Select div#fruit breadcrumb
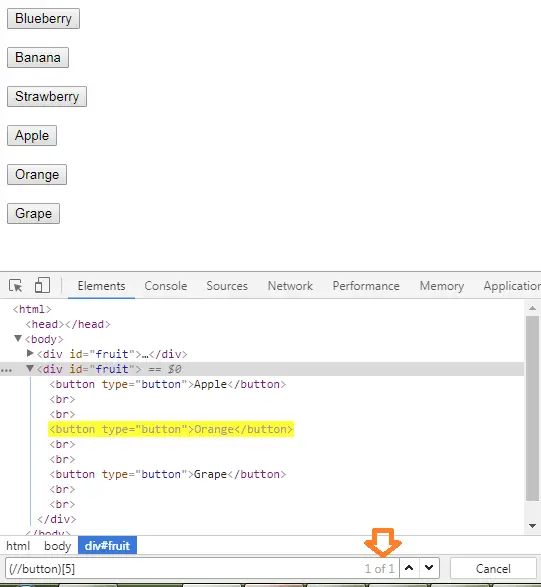541x587 pixels. tap(107, 545)
